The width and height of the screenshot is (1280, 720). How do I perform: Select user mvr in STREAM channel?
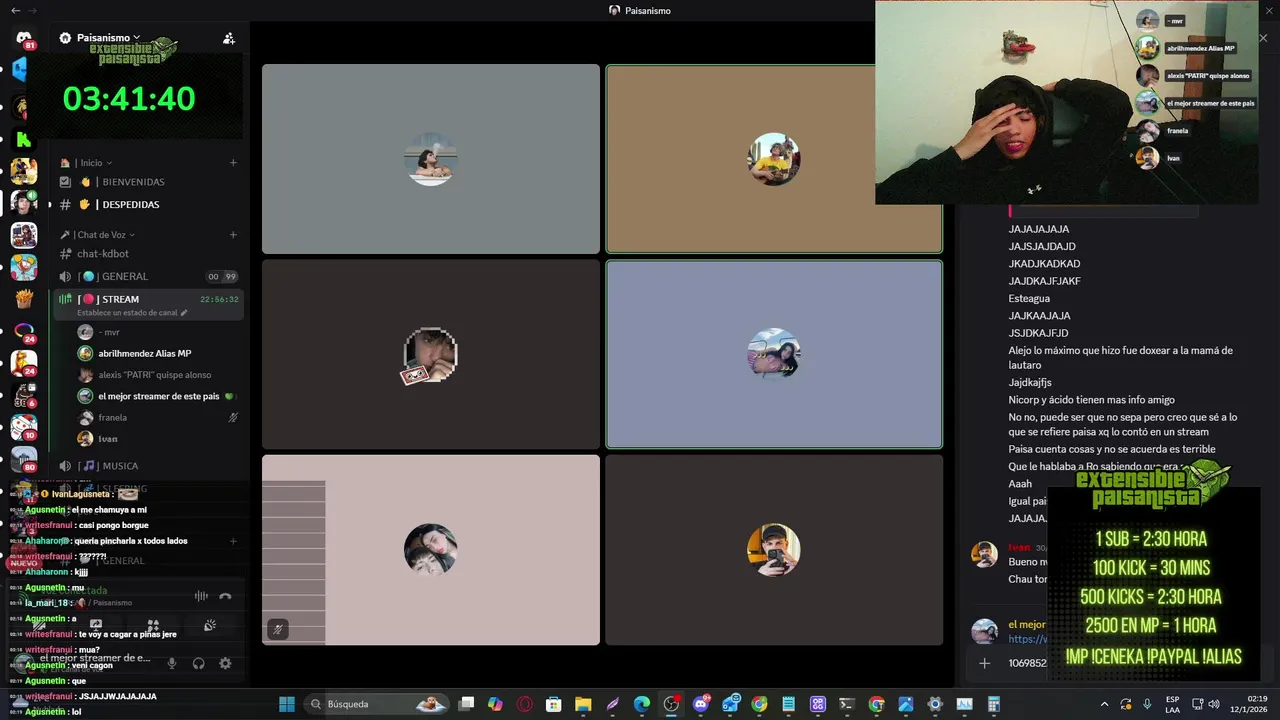(x=158, y=332)
